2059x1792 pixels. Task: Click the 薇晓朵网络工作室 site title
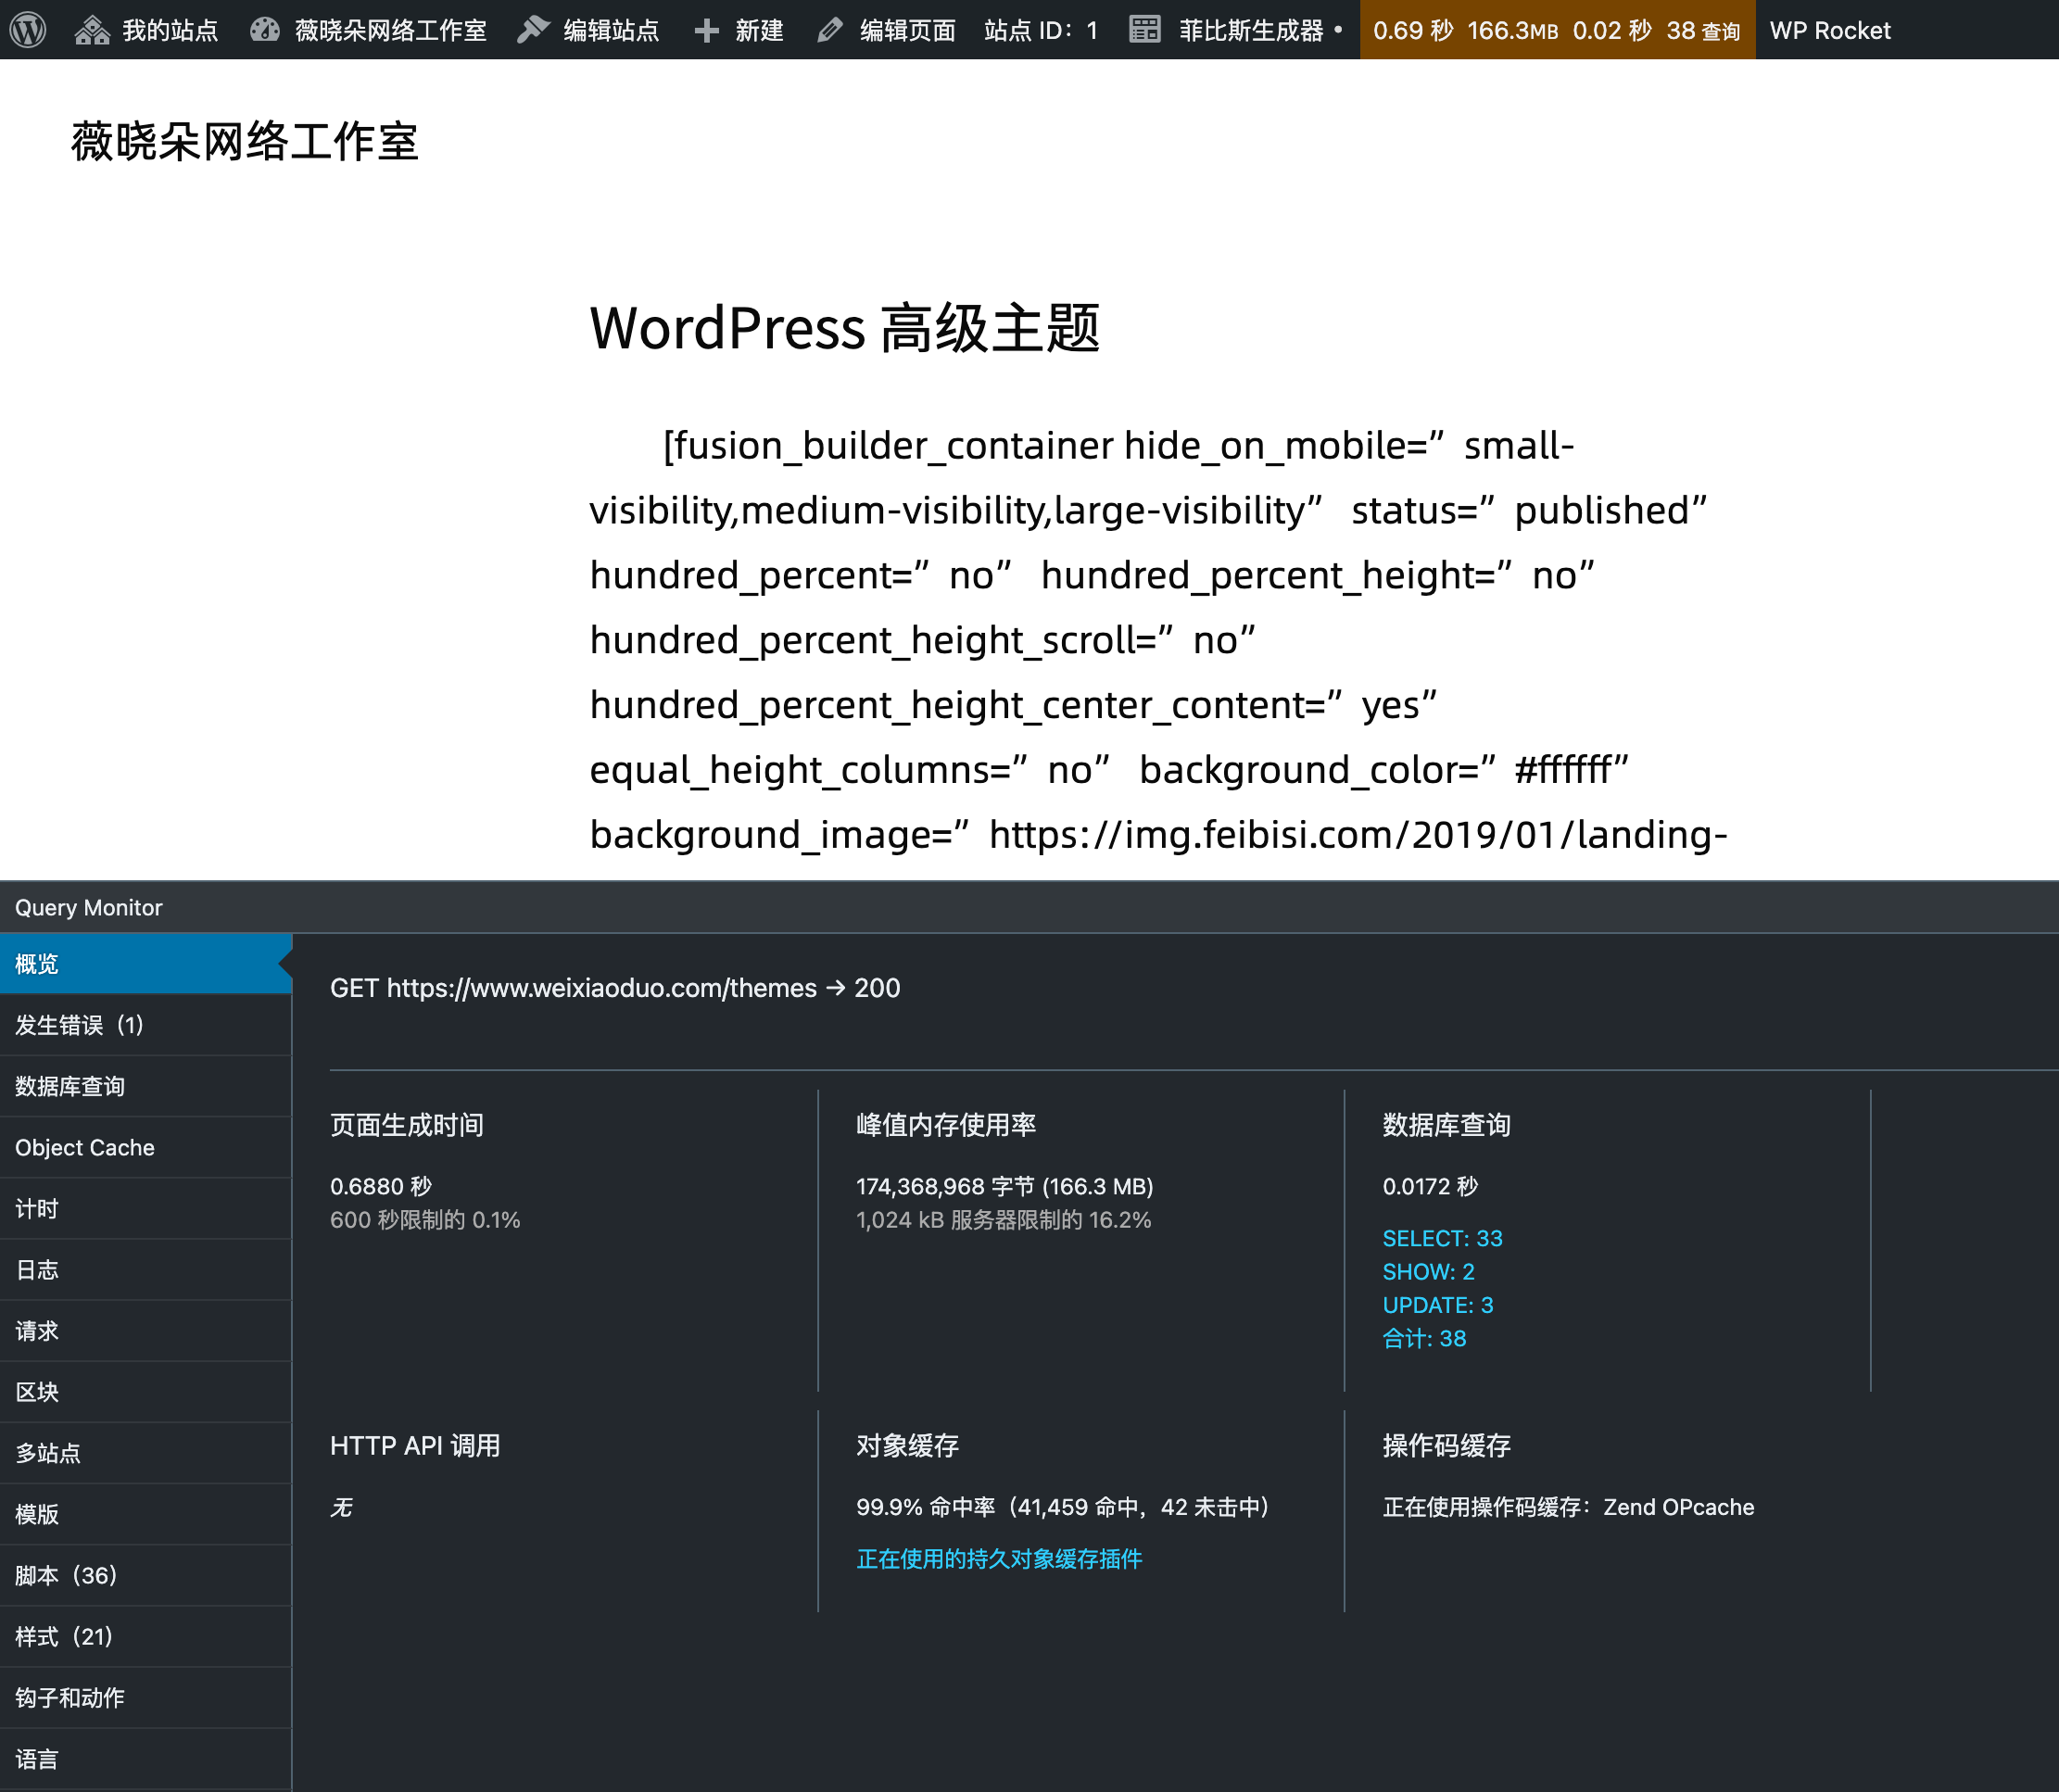point(244,142)
